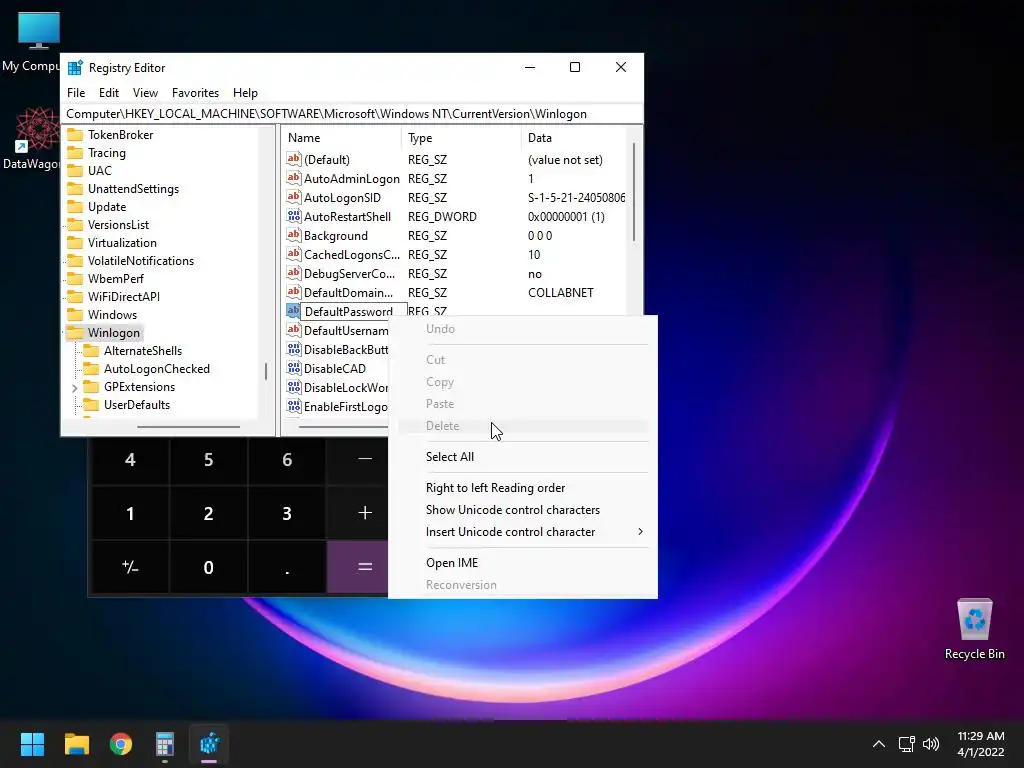Expand Insert Unicode control character submenu
Screen dimensions: 1024x768
pyautogui.click(x=522, y=532)
